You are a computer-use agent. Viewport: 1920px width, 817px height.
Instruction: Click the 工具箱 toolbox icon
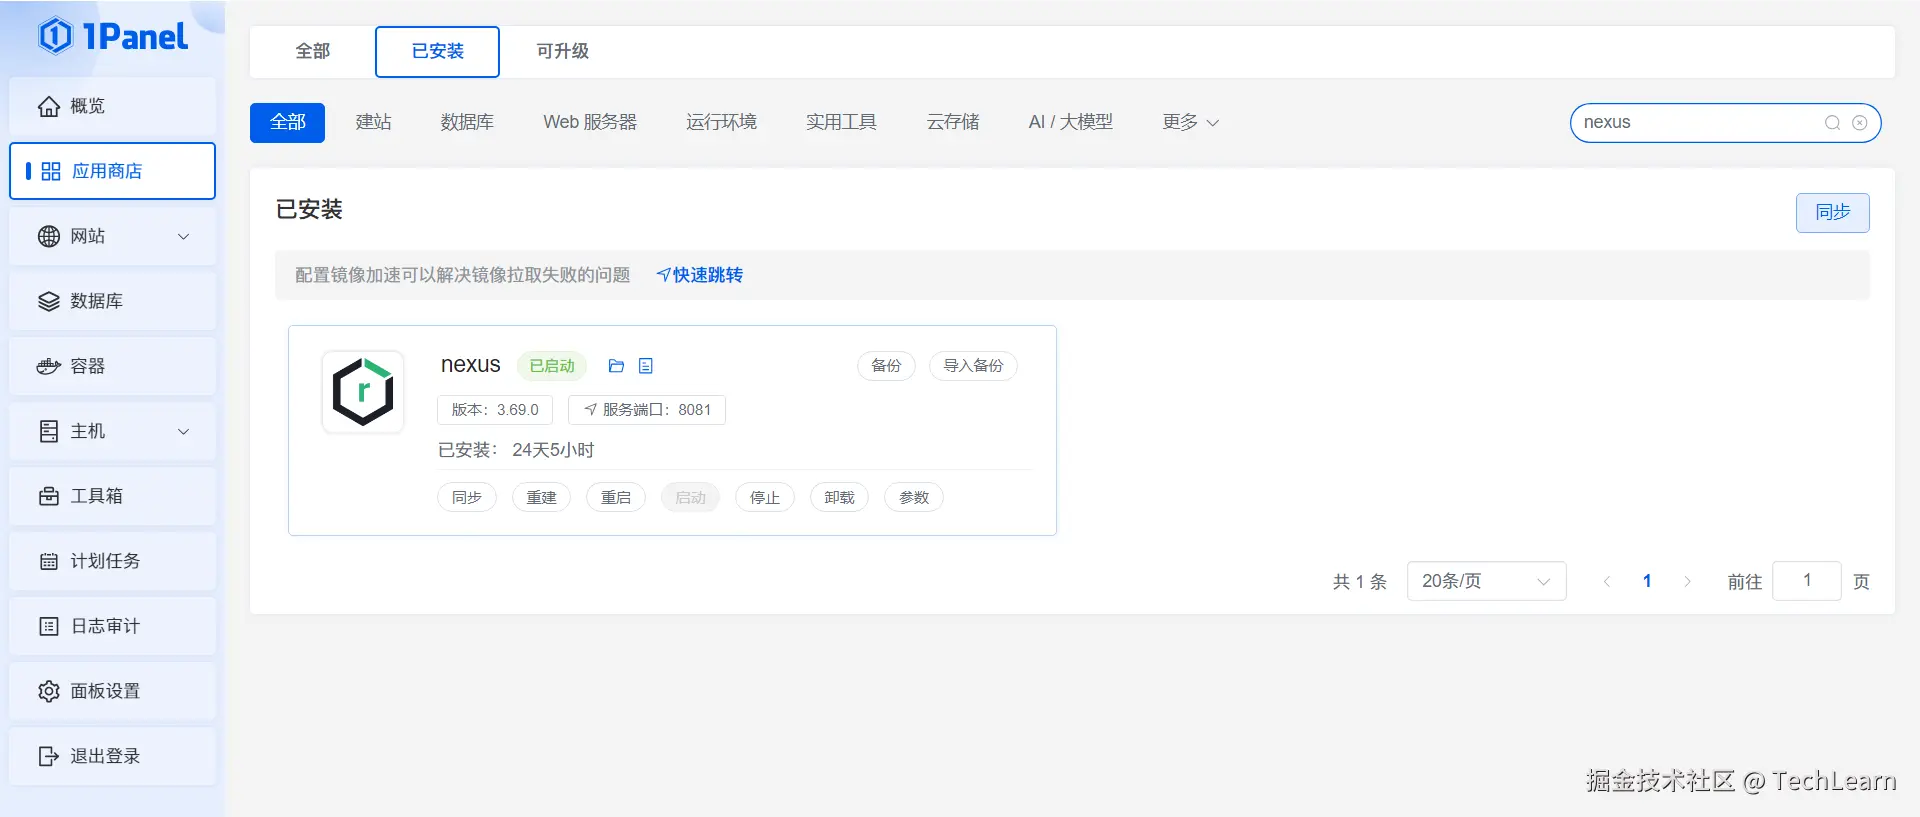pos(49,496)
